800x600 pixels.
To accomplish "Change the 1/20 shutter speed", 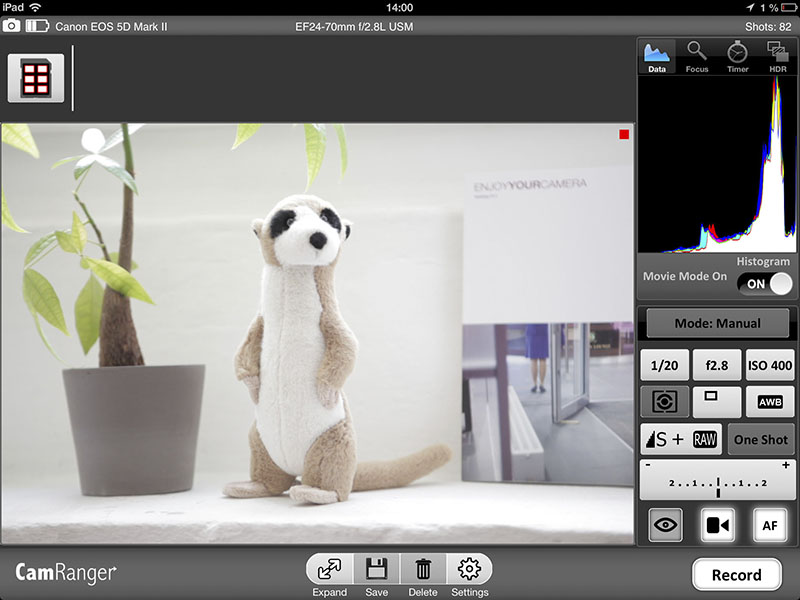I will click(664, 365).
